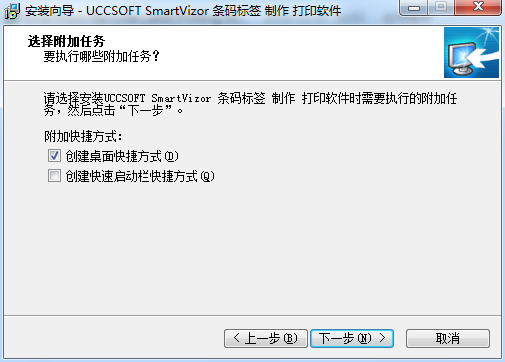Cancel the installation with 取消

448,338
